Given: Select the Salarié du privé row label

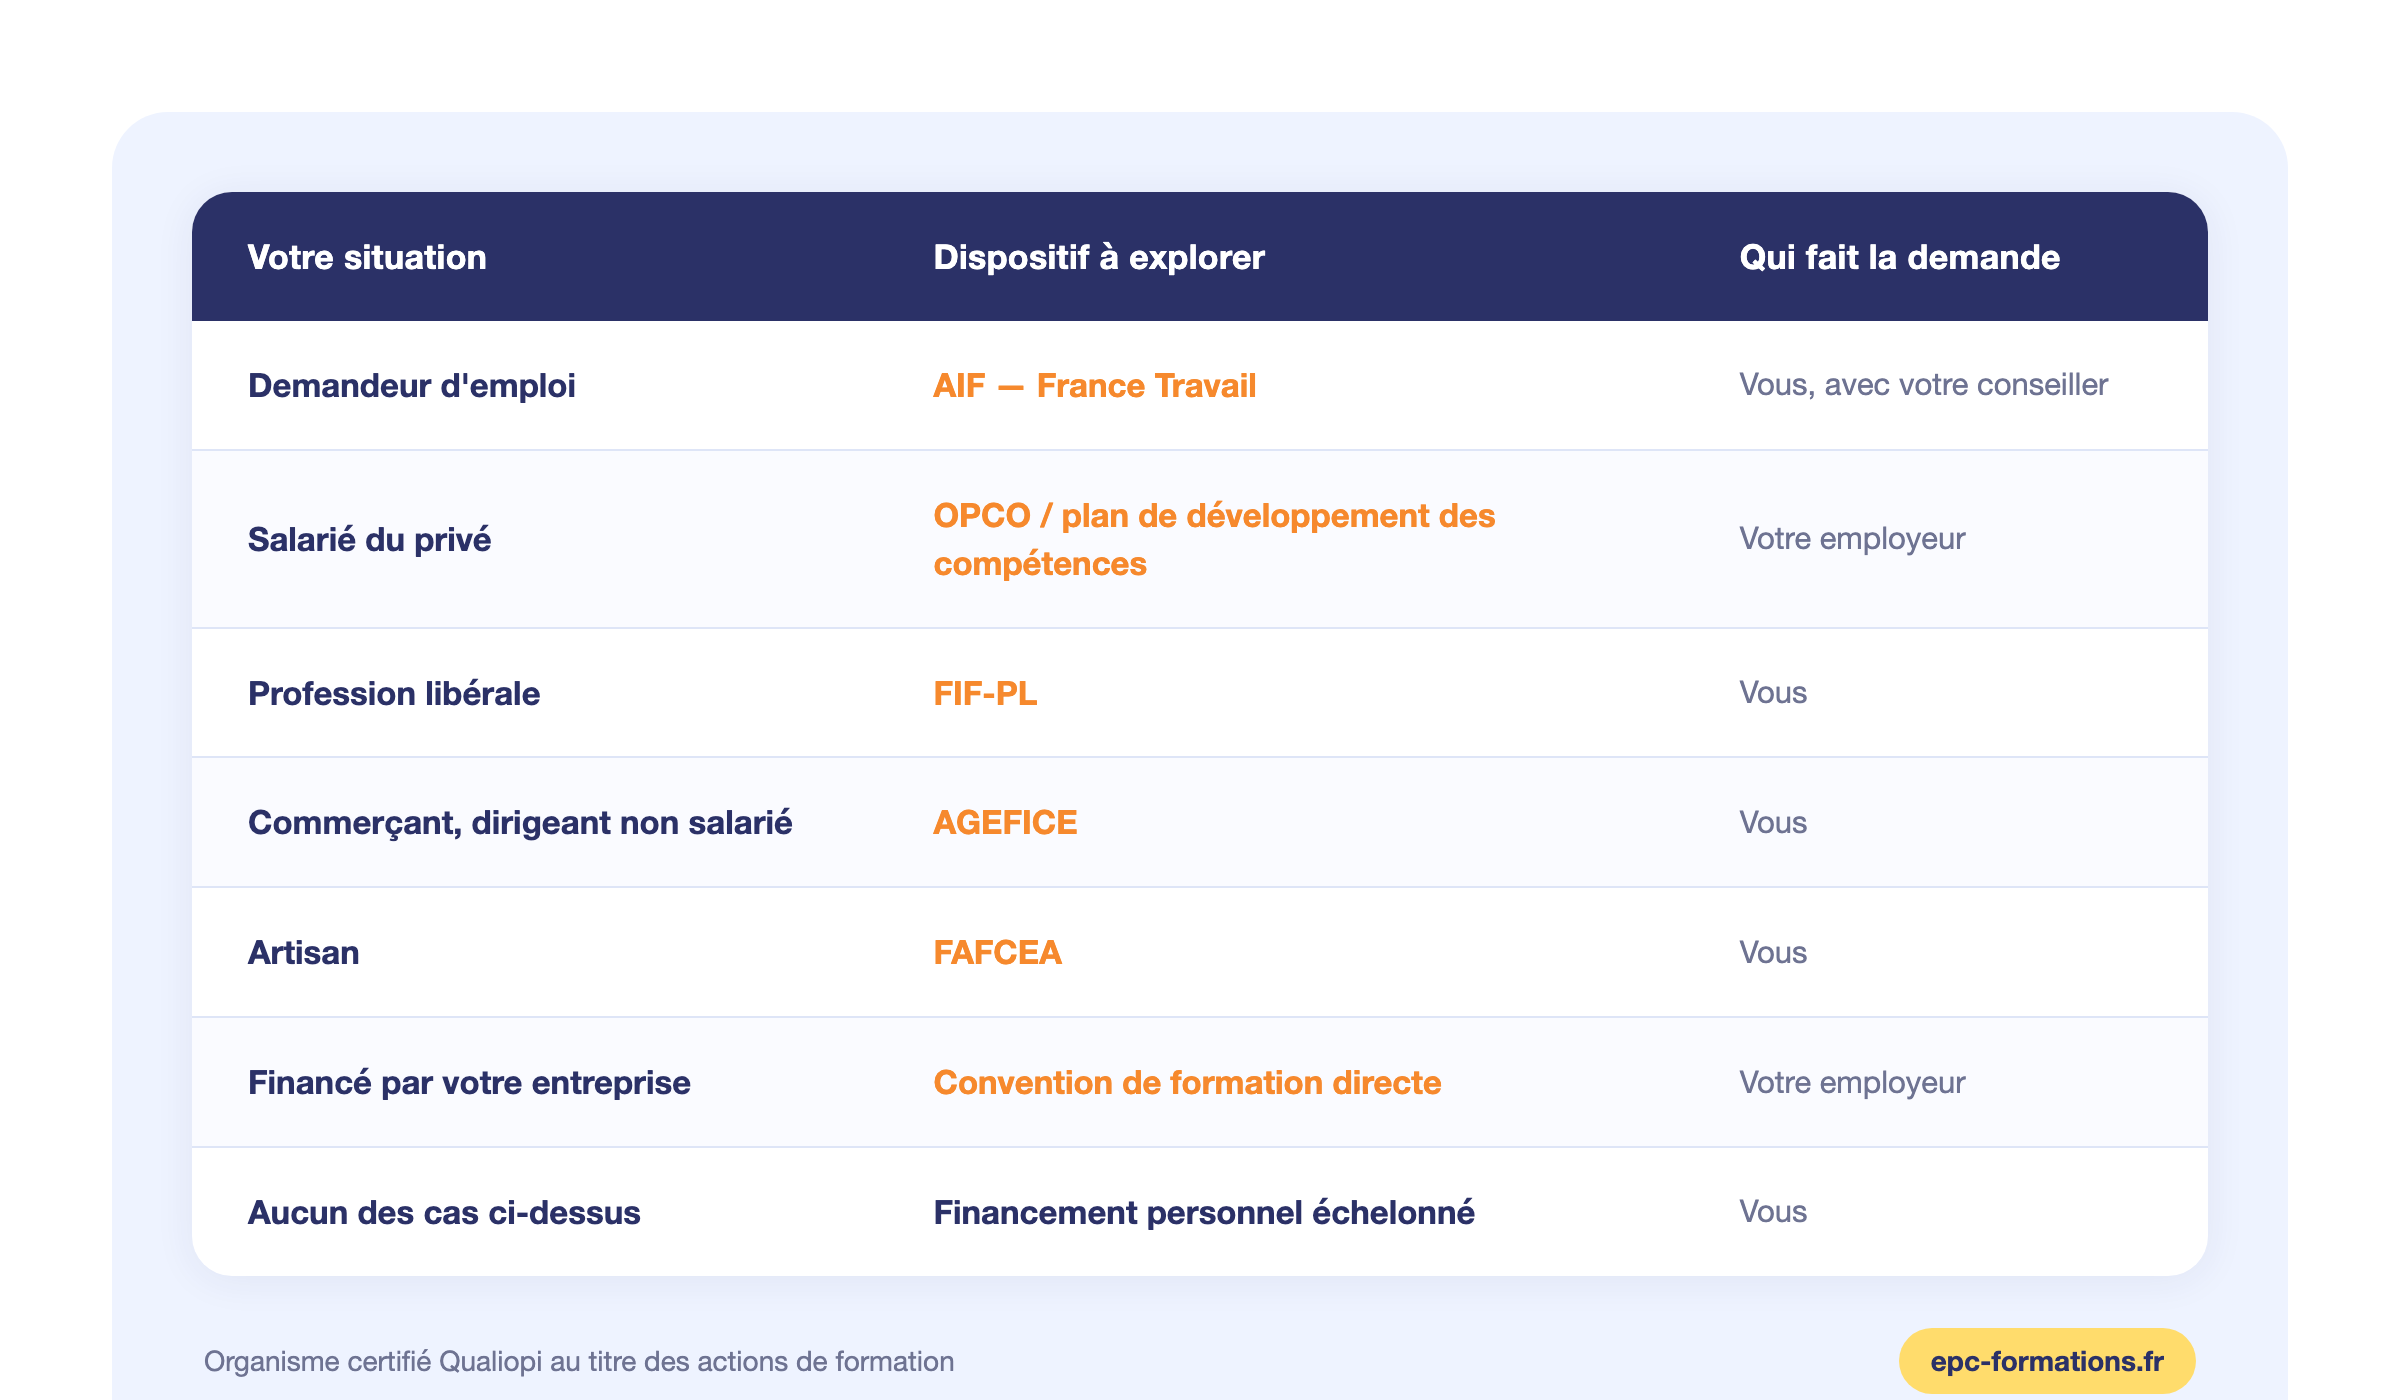Looking at the screenshot, I should (x=369, y=540).
